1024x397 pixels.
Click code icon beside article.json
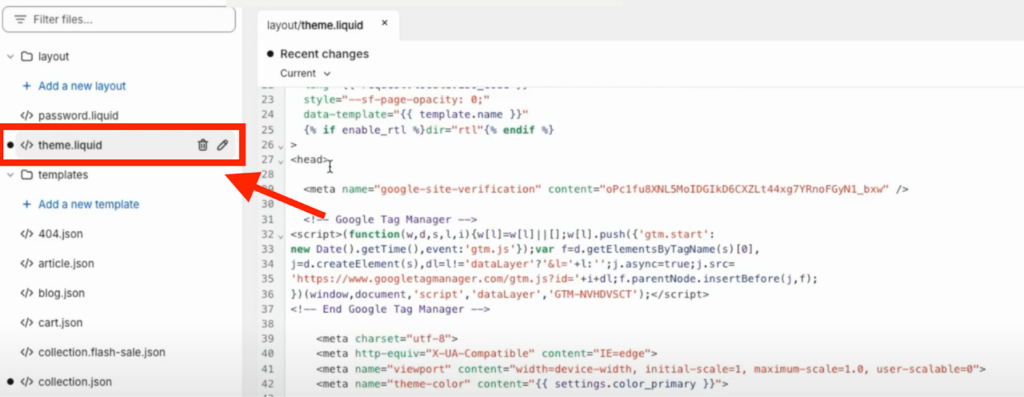[x=26, y=264]
